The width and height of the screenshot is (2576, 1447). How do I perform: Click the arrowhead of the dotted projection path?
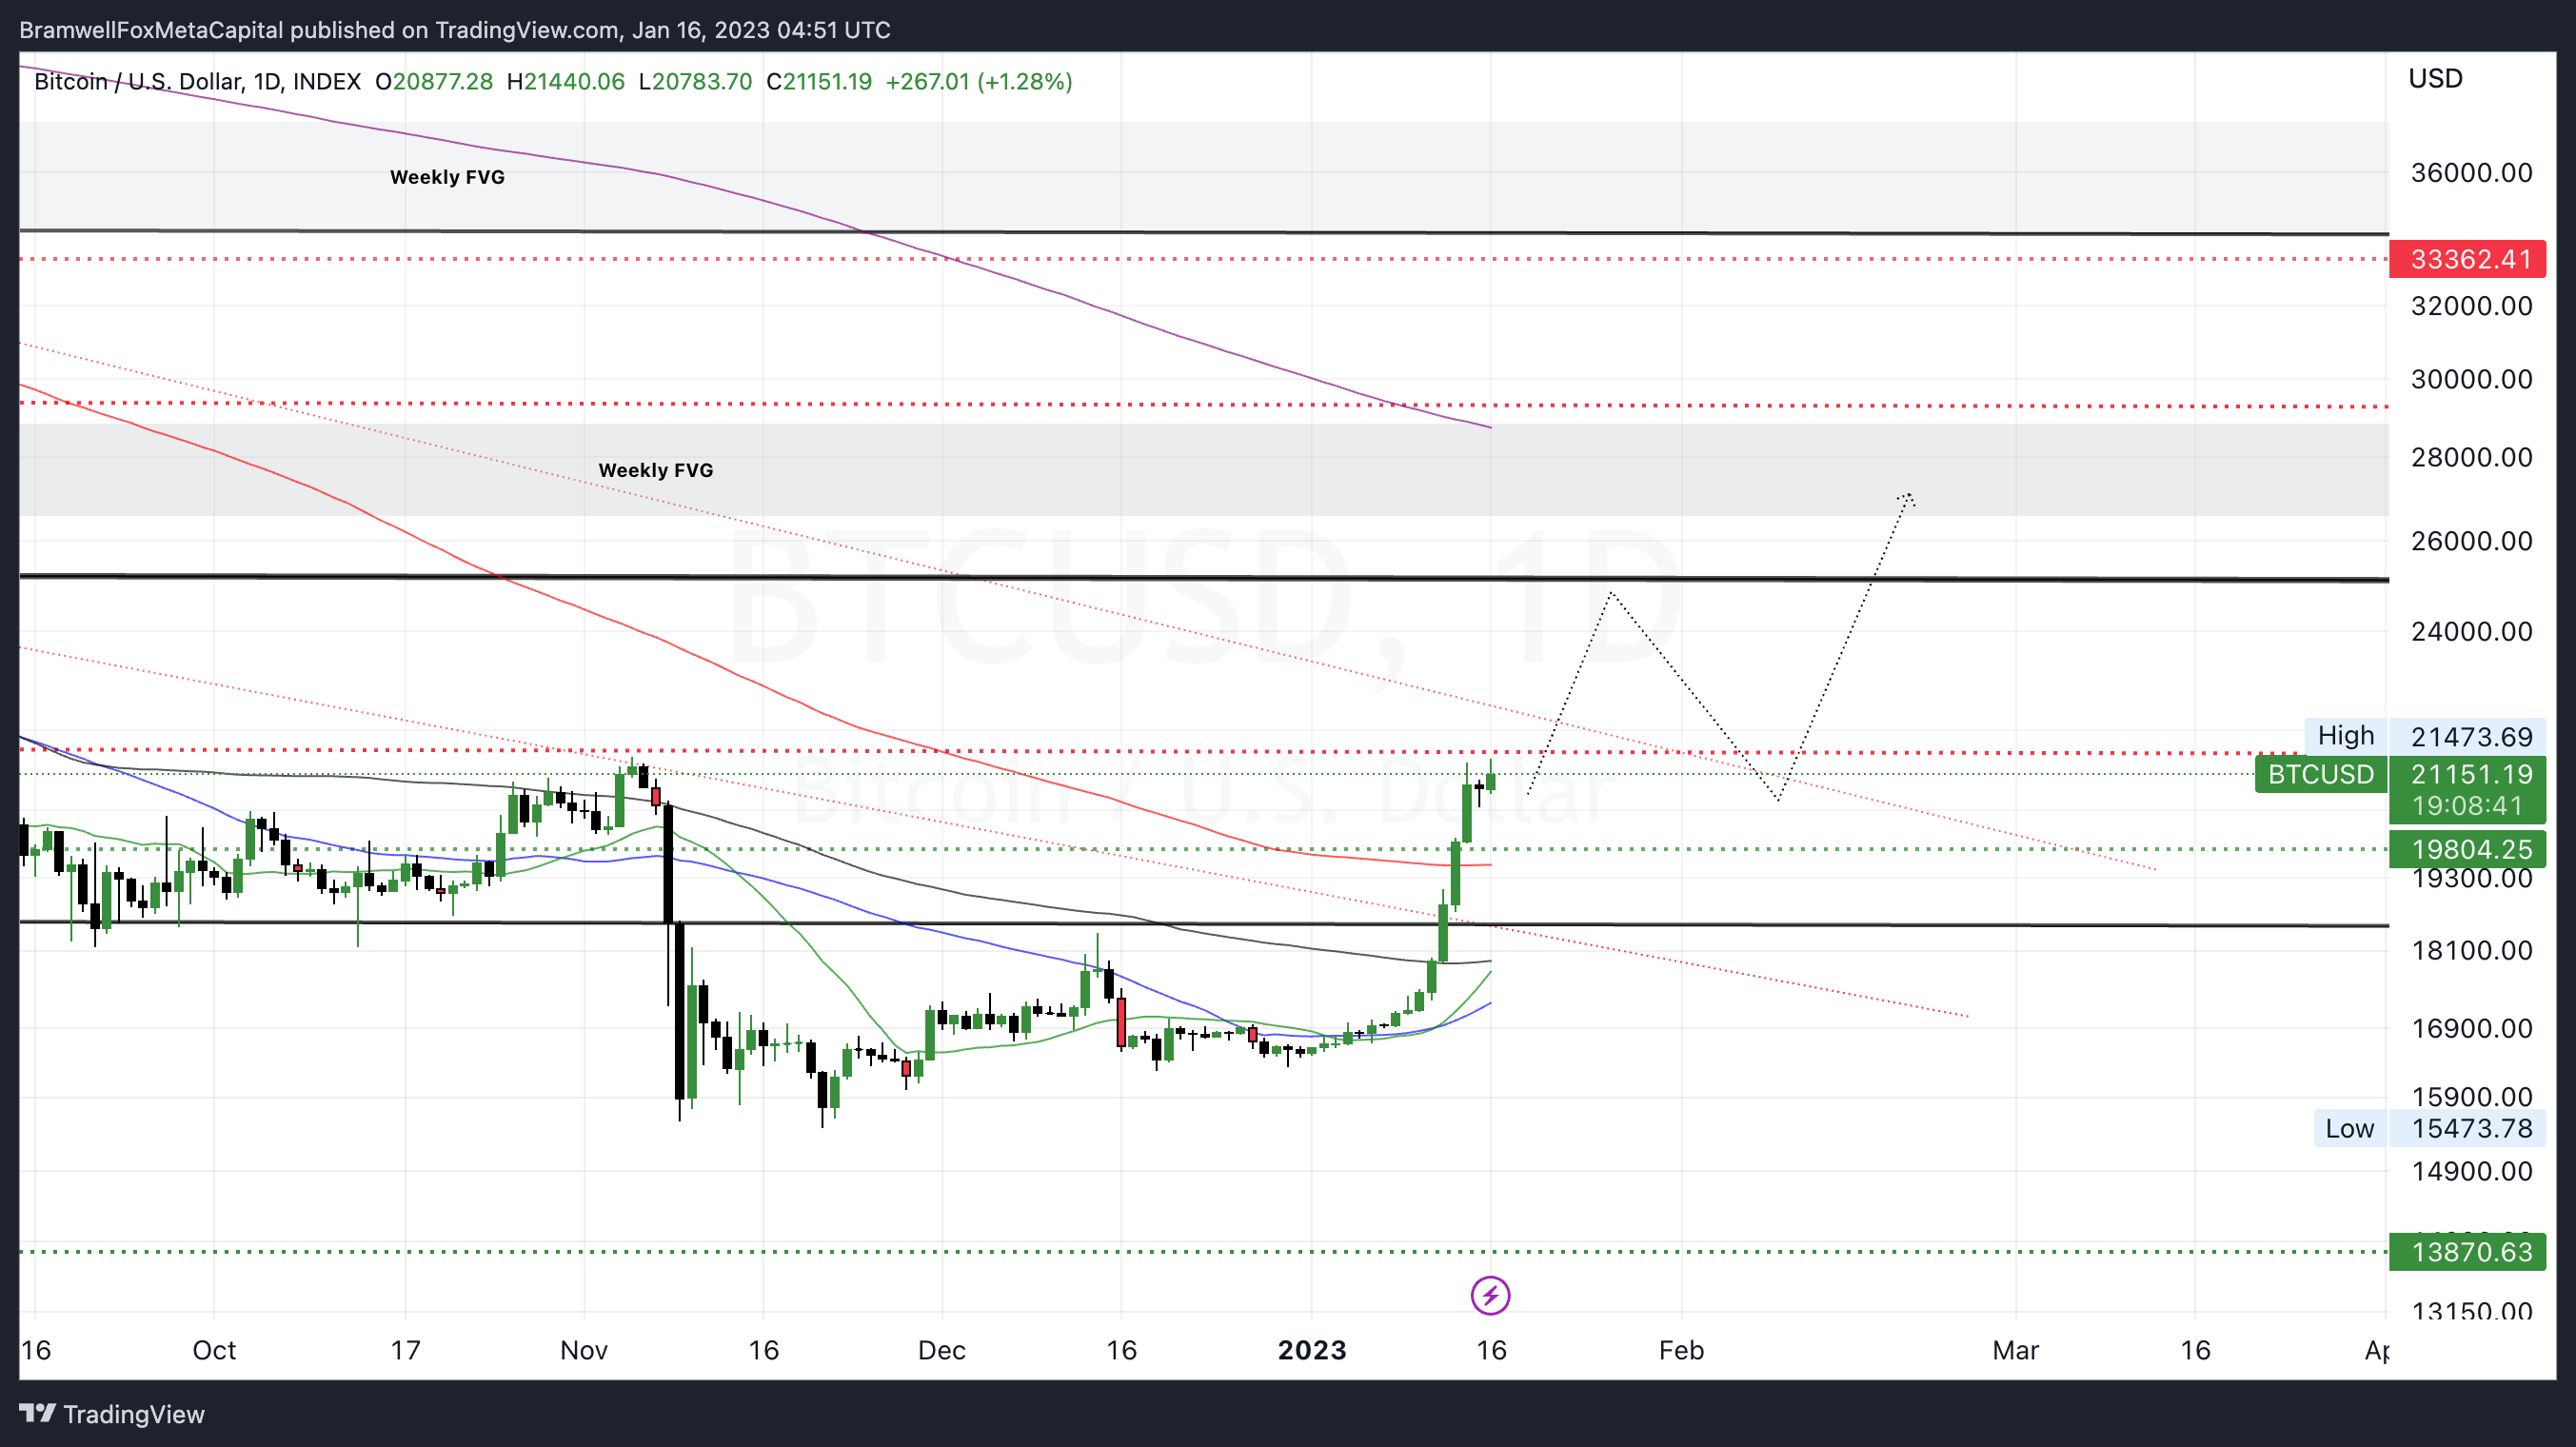[x=1906, y=498]
